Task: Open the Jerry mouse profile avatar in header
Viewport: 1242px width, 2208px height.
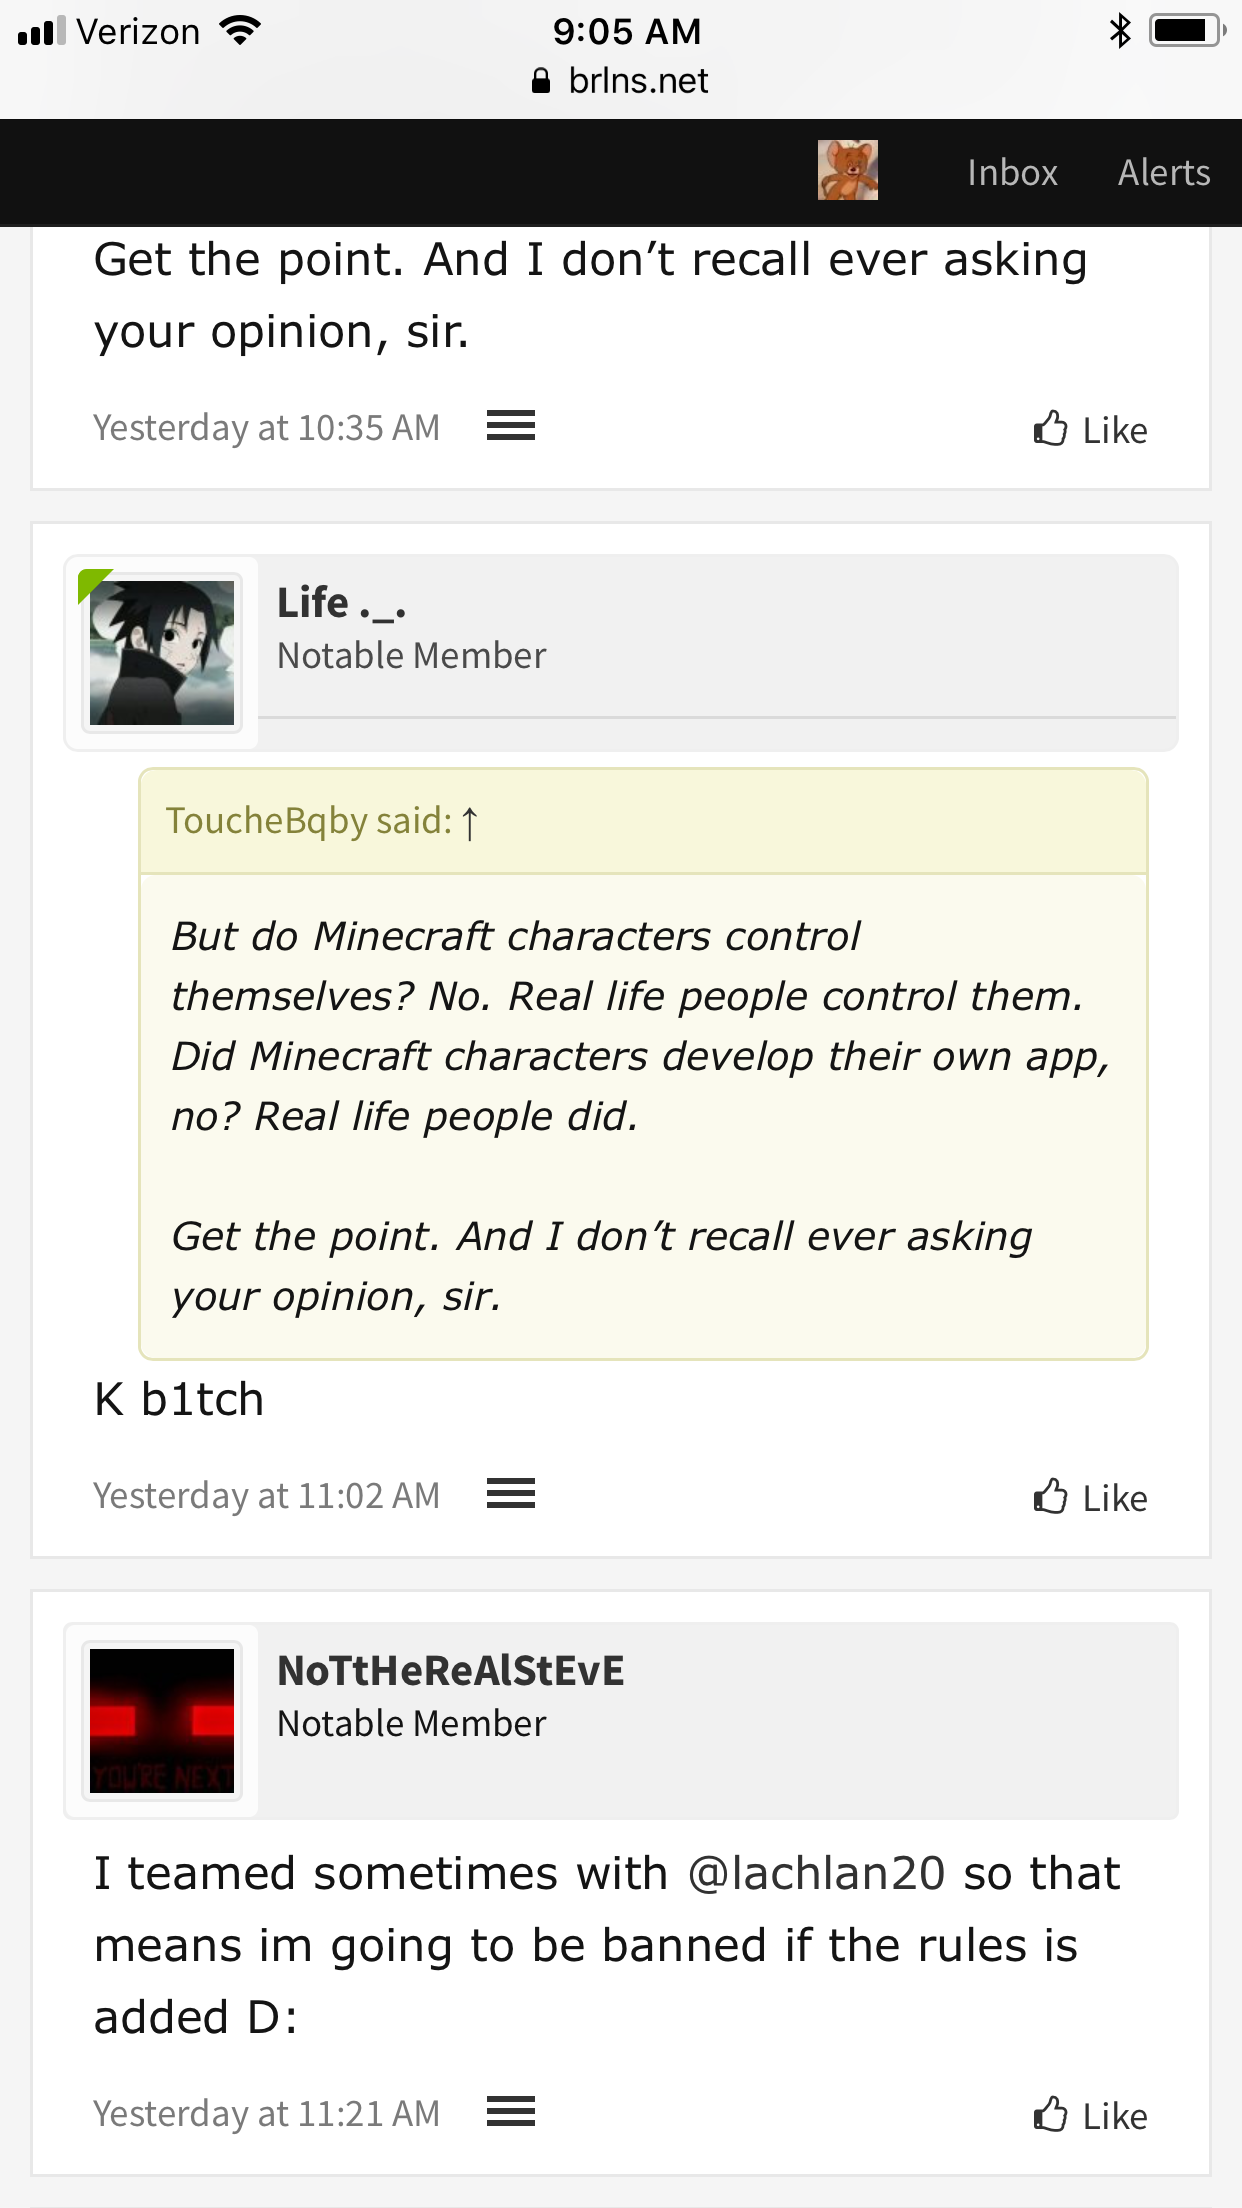Action: coord(848,170)
